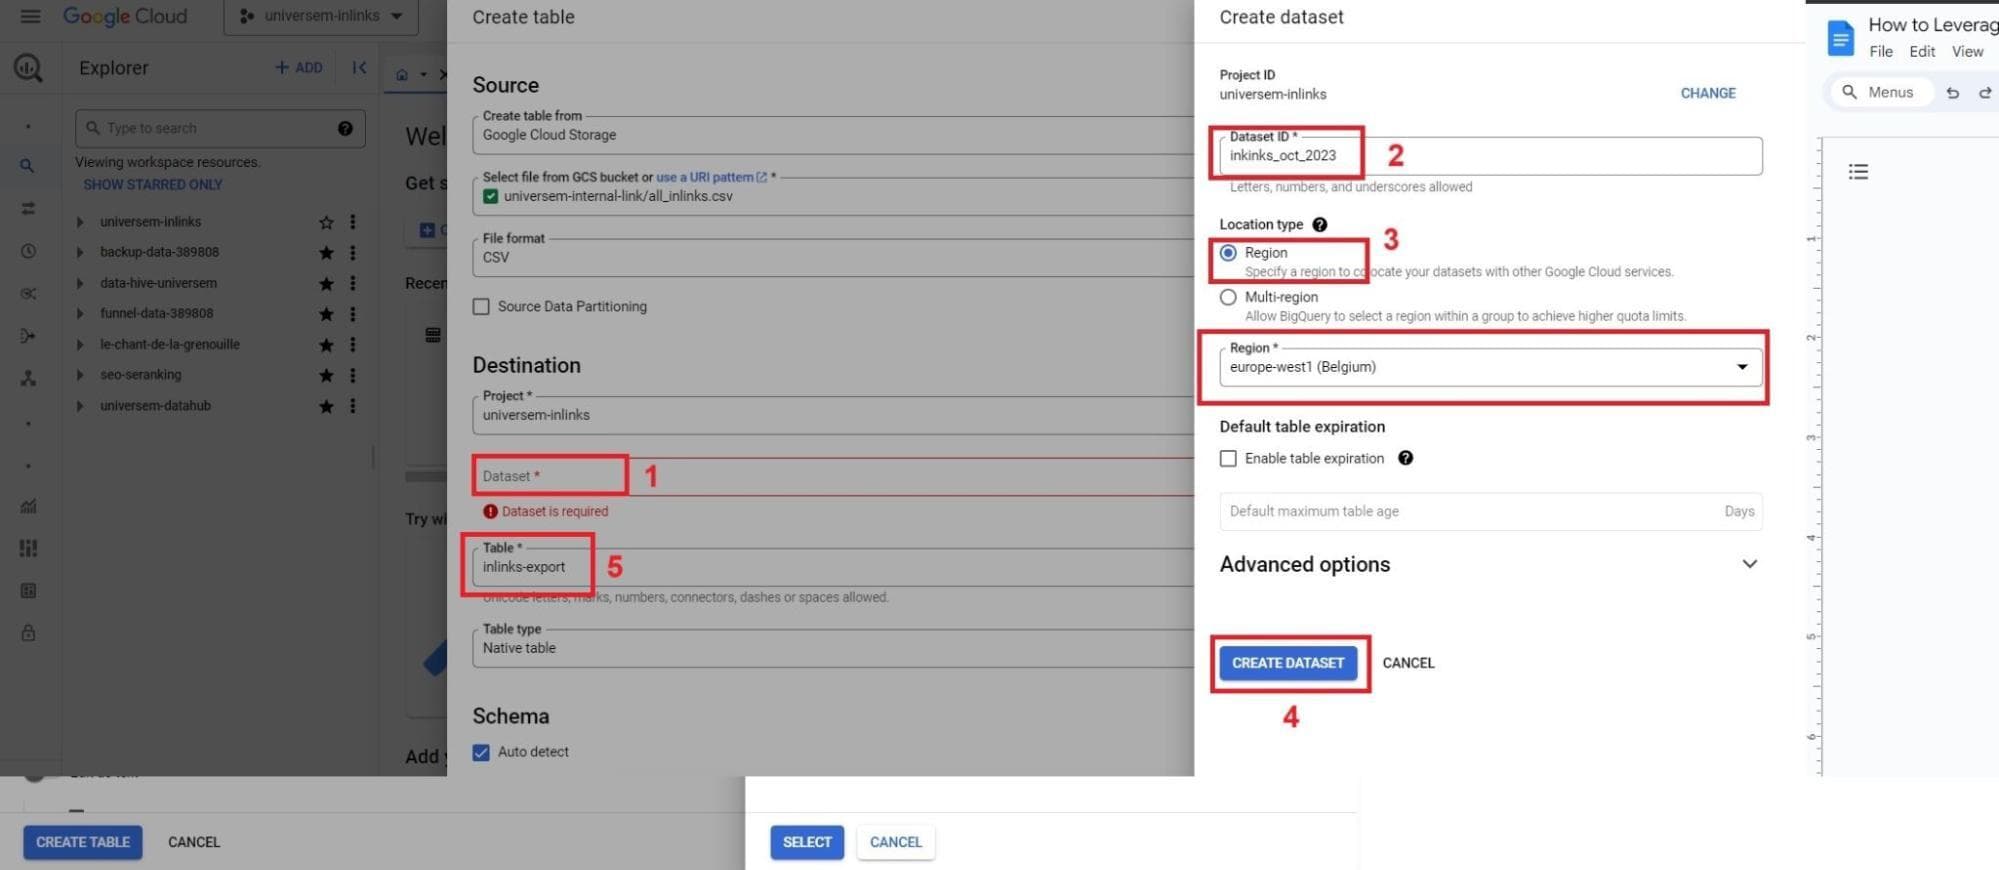Click the help icon in Explorer search
The width and height of the screenshot is (1999, 870).
345,128
